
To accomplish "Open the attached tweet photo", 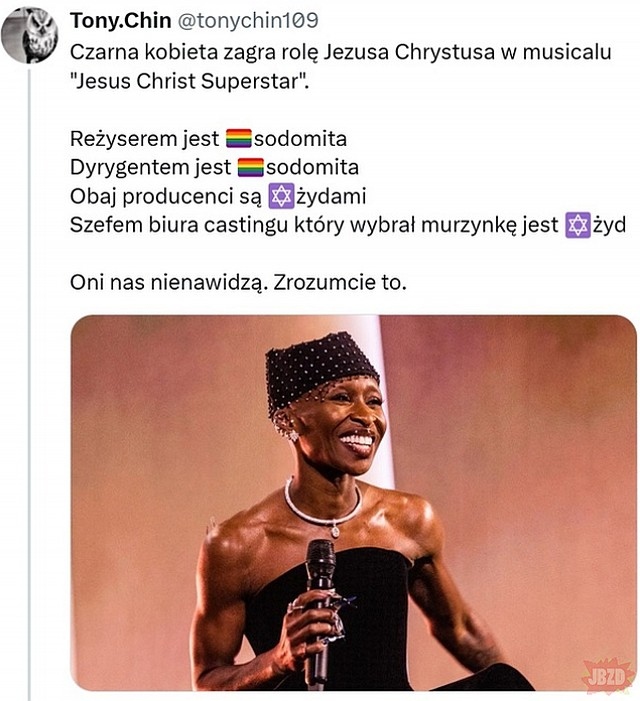I will (x=353, y=503).
